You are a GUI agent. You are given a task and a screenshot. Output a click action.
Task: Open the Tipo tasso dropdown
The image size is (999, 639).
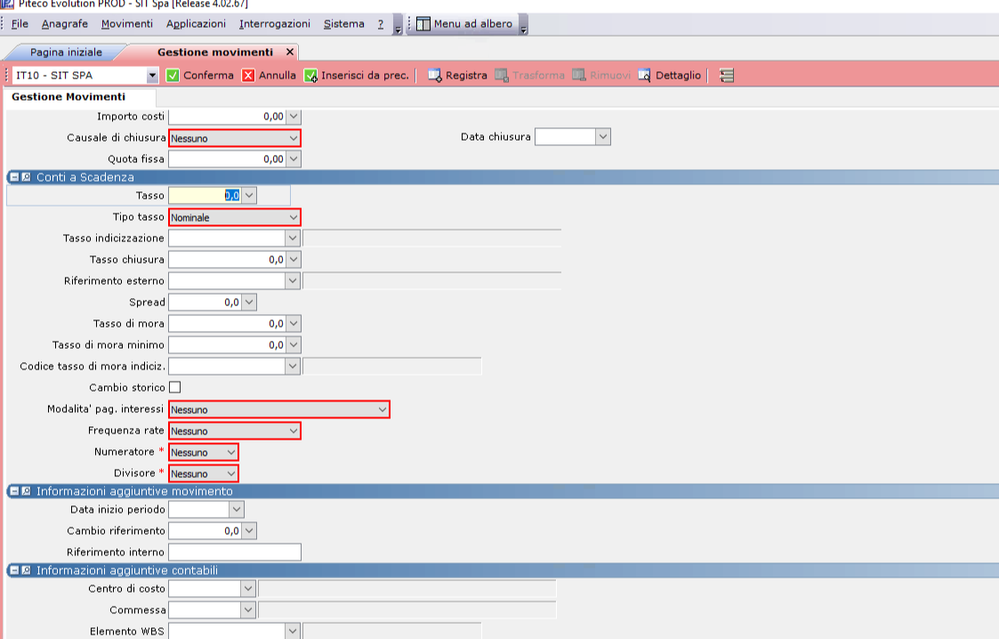(234, 217)
